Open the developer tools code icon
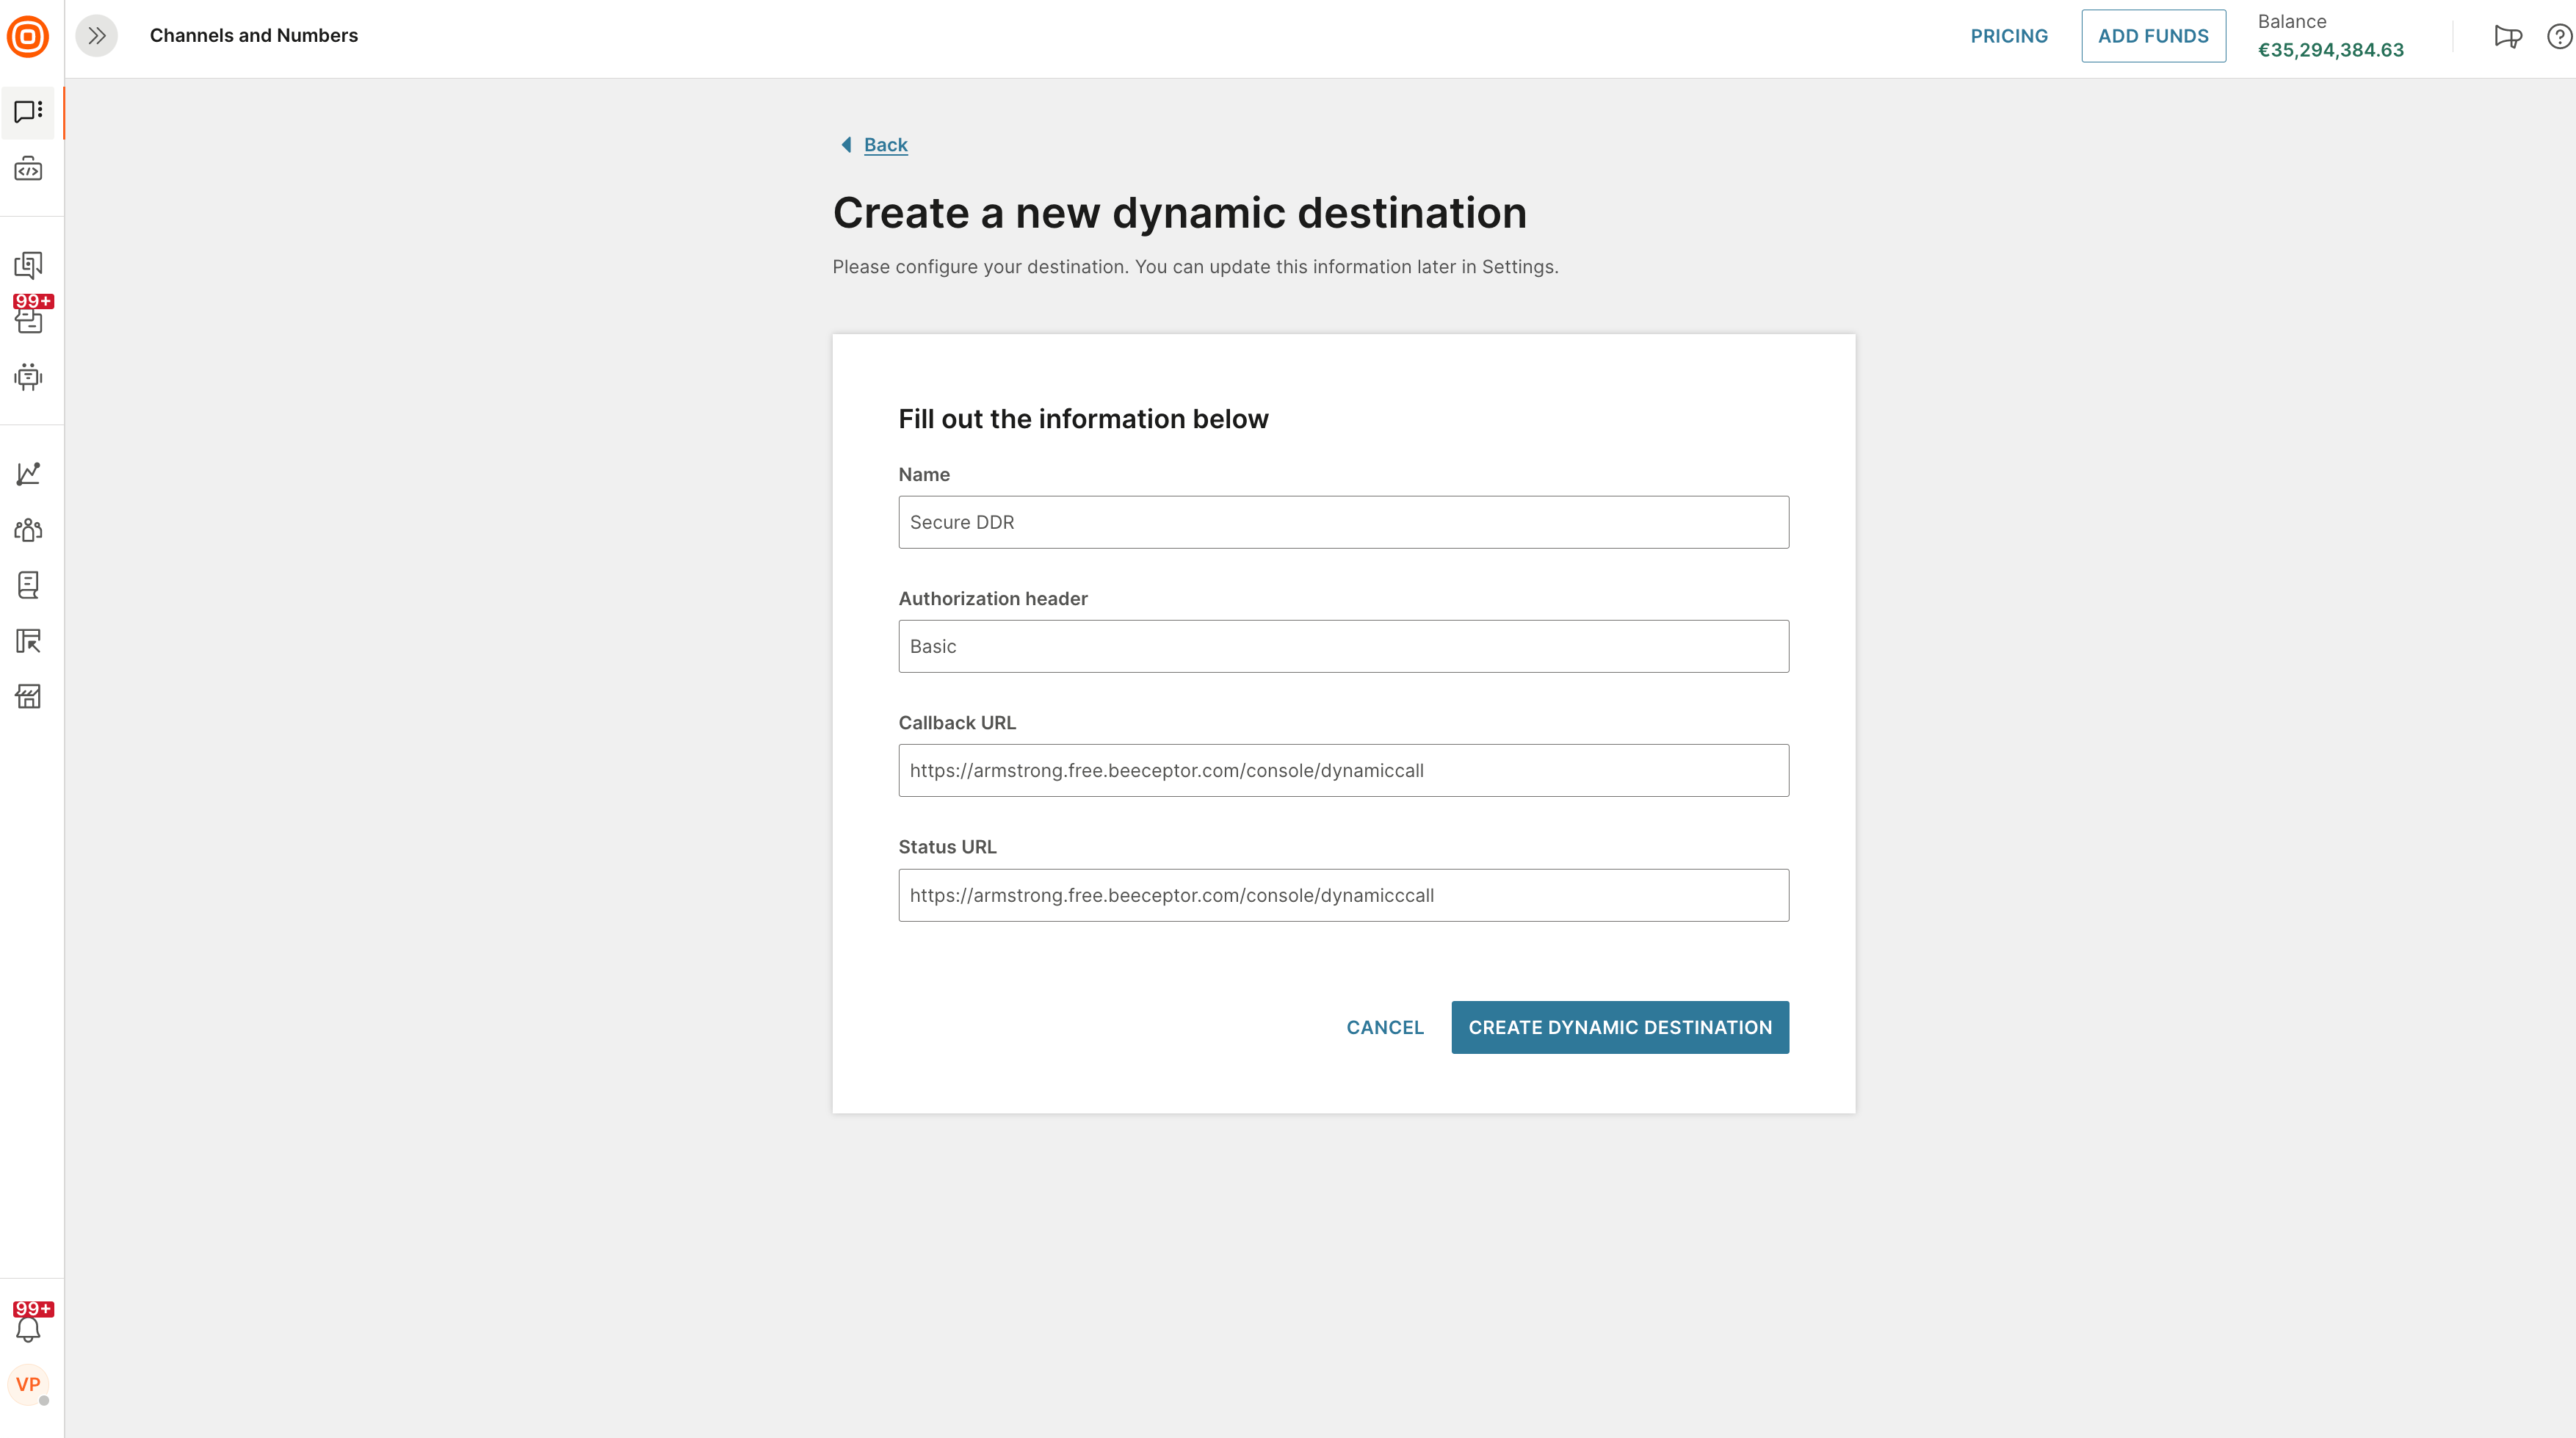 [28, 169]
